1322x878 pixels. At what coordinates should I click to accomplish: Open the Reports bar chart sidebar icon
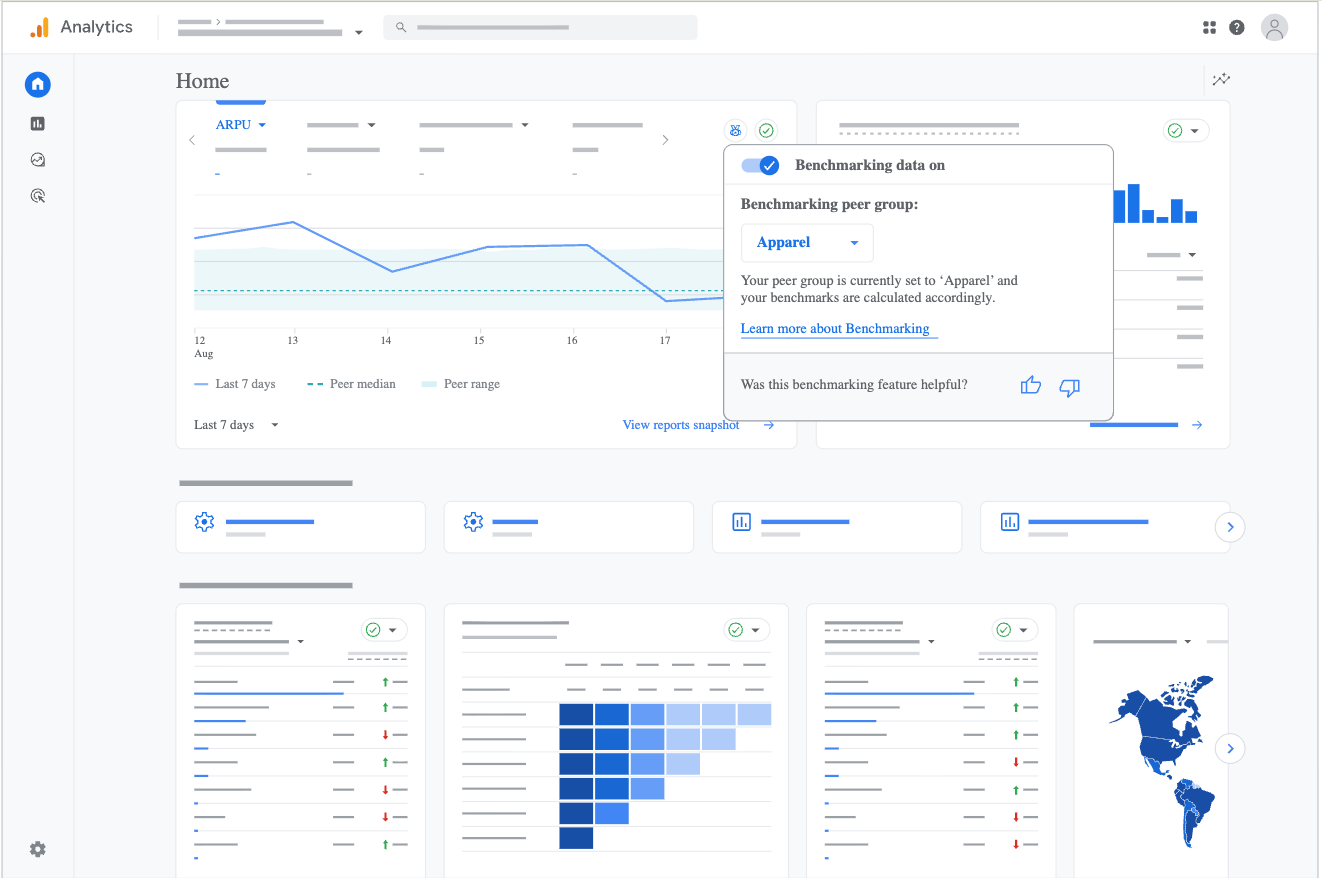(x=38, y=124)
